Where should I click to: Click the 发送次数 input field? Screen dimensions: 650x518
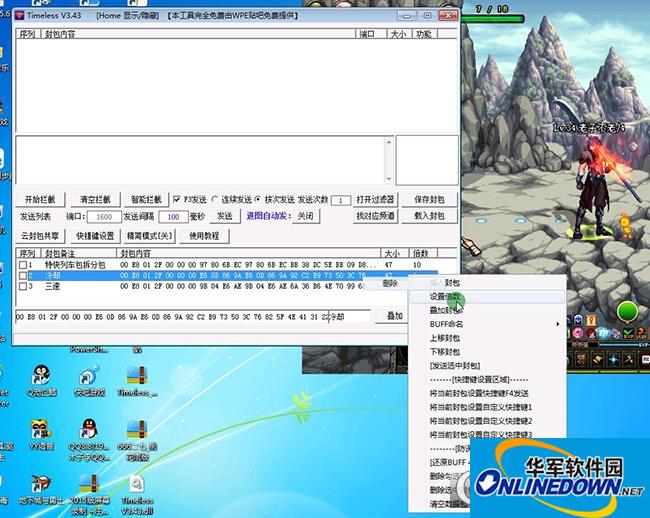pyautogui.click(x=341, y=200)
